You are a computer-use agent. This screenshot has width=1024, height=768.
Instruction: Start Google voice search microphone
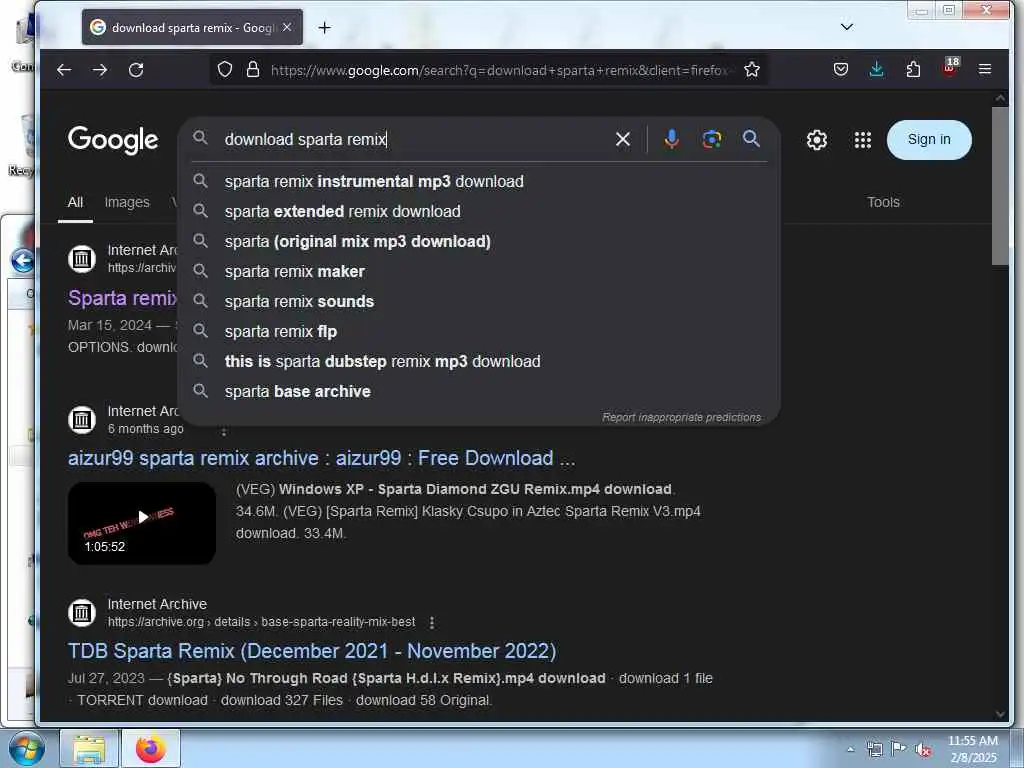click(x=671, y=139)
